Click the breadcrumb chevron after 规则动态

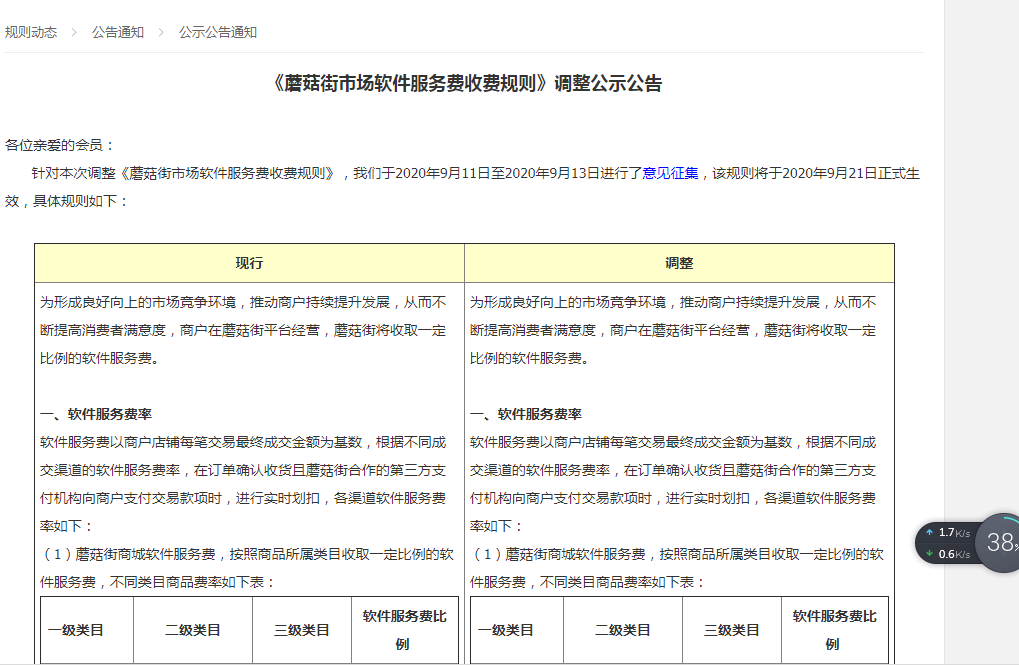[74, 32]
